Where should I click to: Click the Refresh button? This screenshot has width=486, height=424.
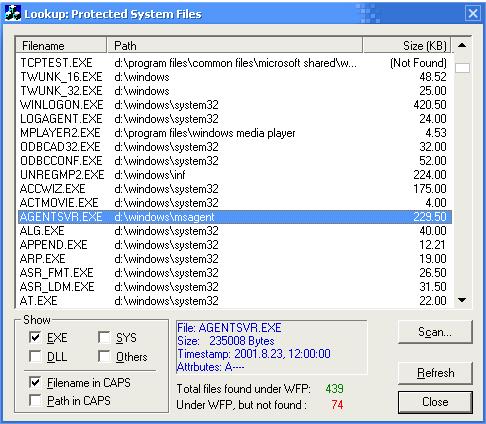tap(435, 373)
